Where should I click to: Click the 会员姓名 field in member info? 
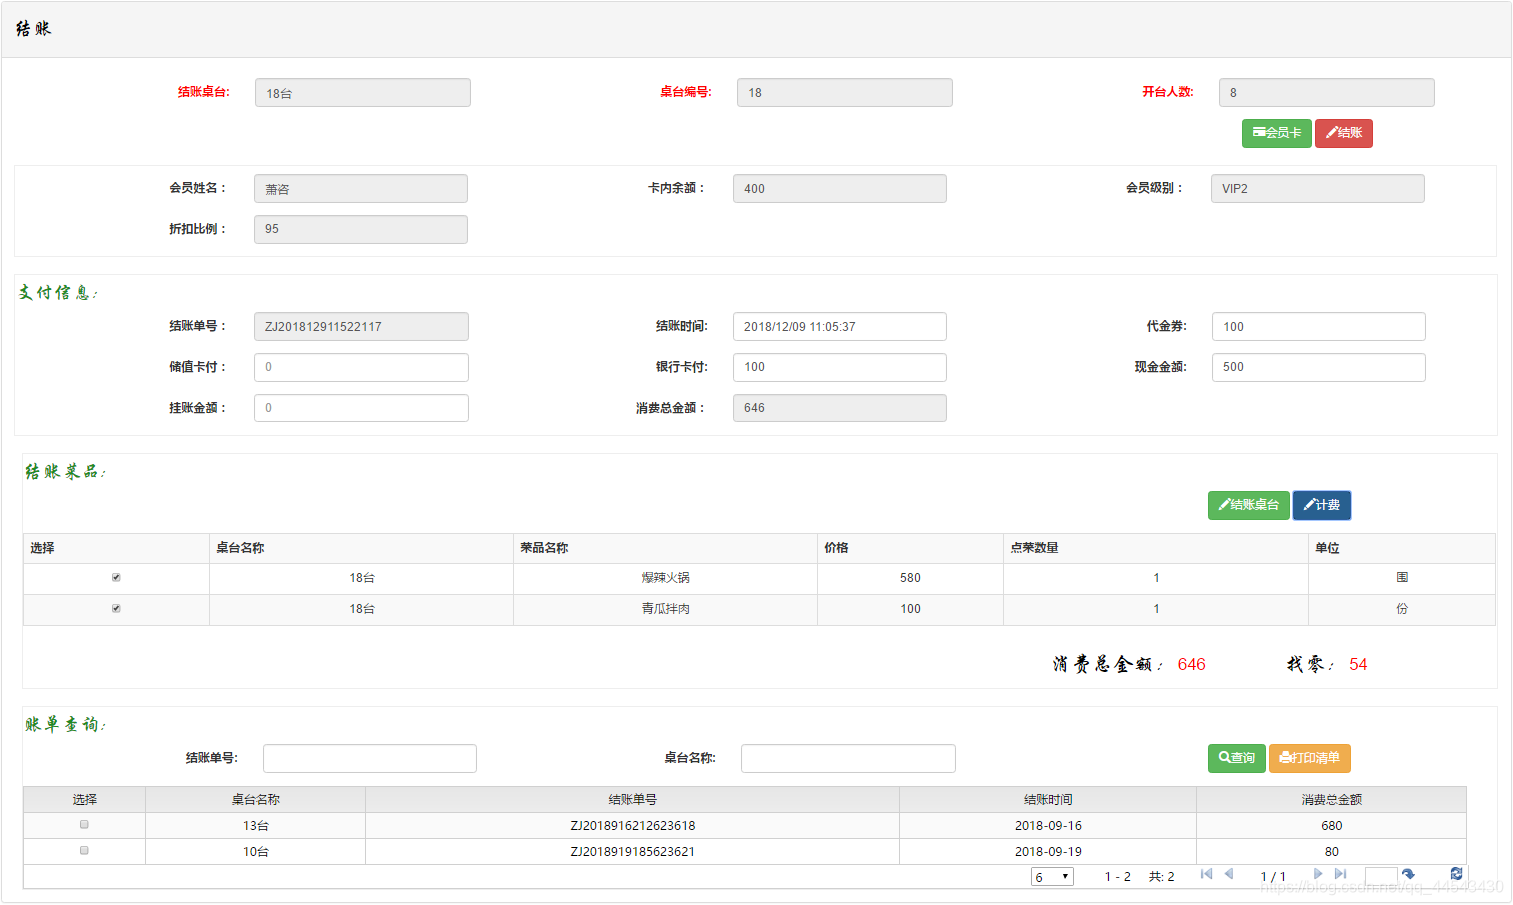coord(360,189)
